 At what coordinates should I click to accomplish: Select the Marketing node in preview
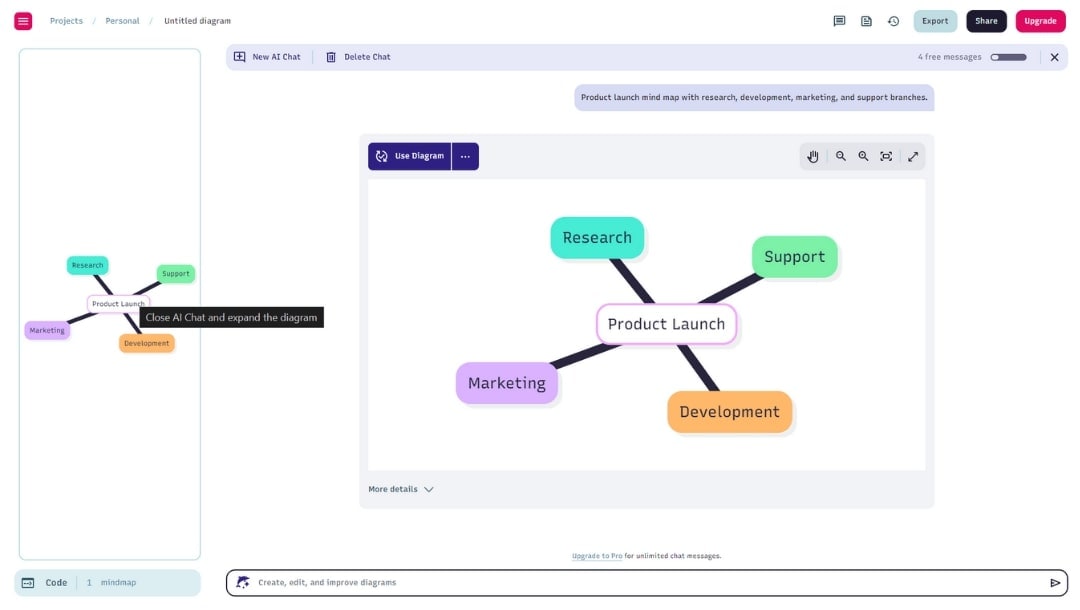tap(506, 383)
